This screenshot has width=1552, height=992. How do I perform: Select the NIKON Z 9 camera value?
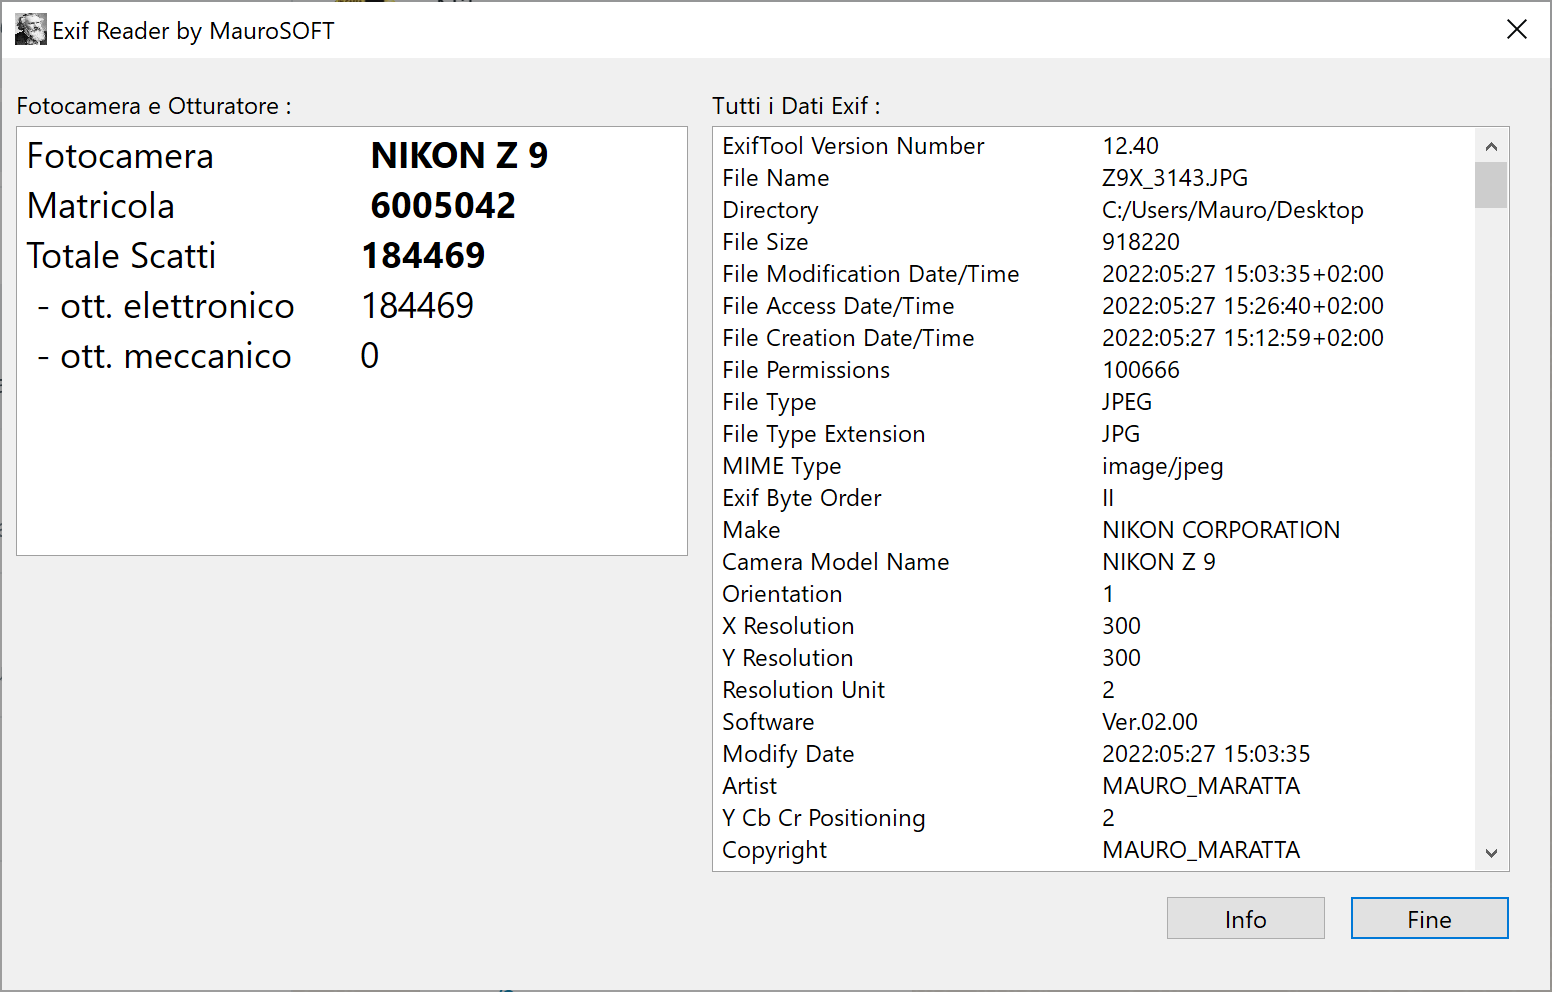(x=459, y=156)
